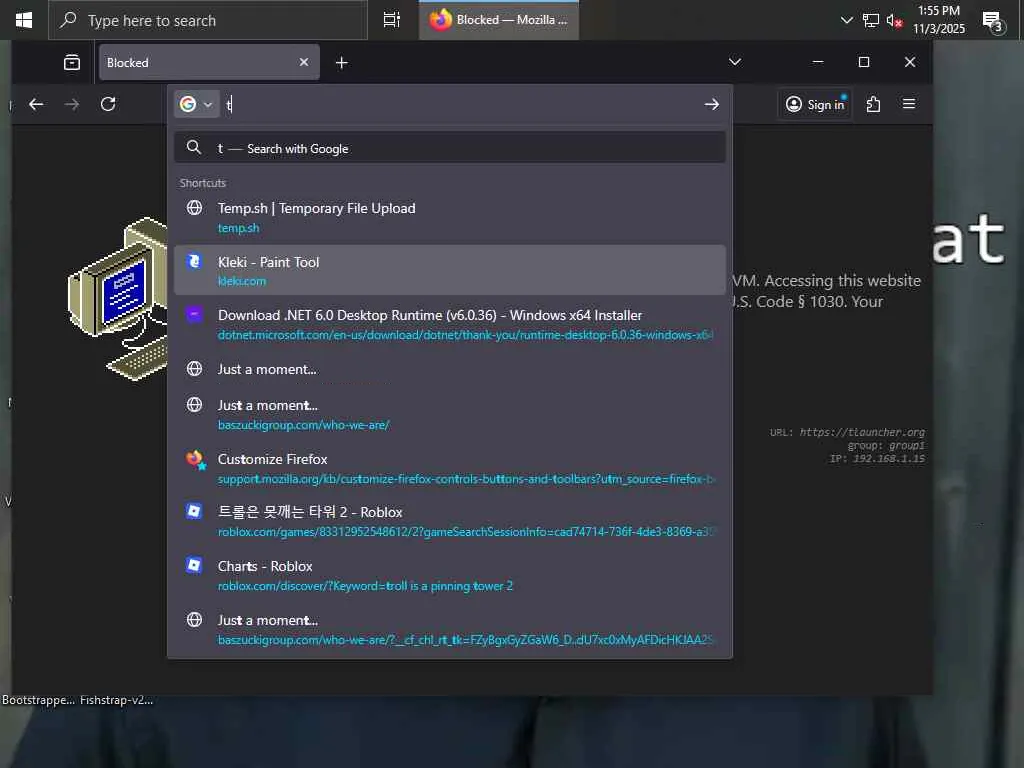Click the Bootstrappe... desktop item label
This screenshot has width=1024, height=768.
tap(38, 700)
